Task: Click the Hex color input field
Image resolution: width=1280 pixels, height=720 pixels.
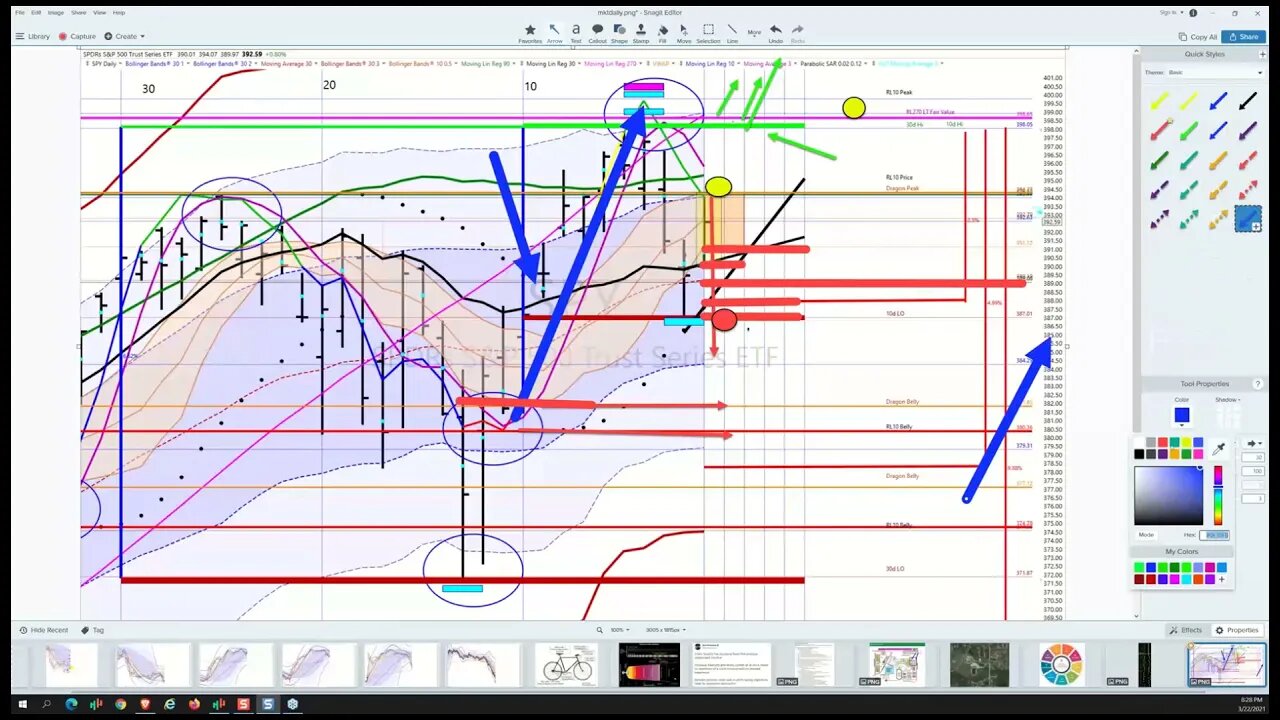Action: [1216, 535]
